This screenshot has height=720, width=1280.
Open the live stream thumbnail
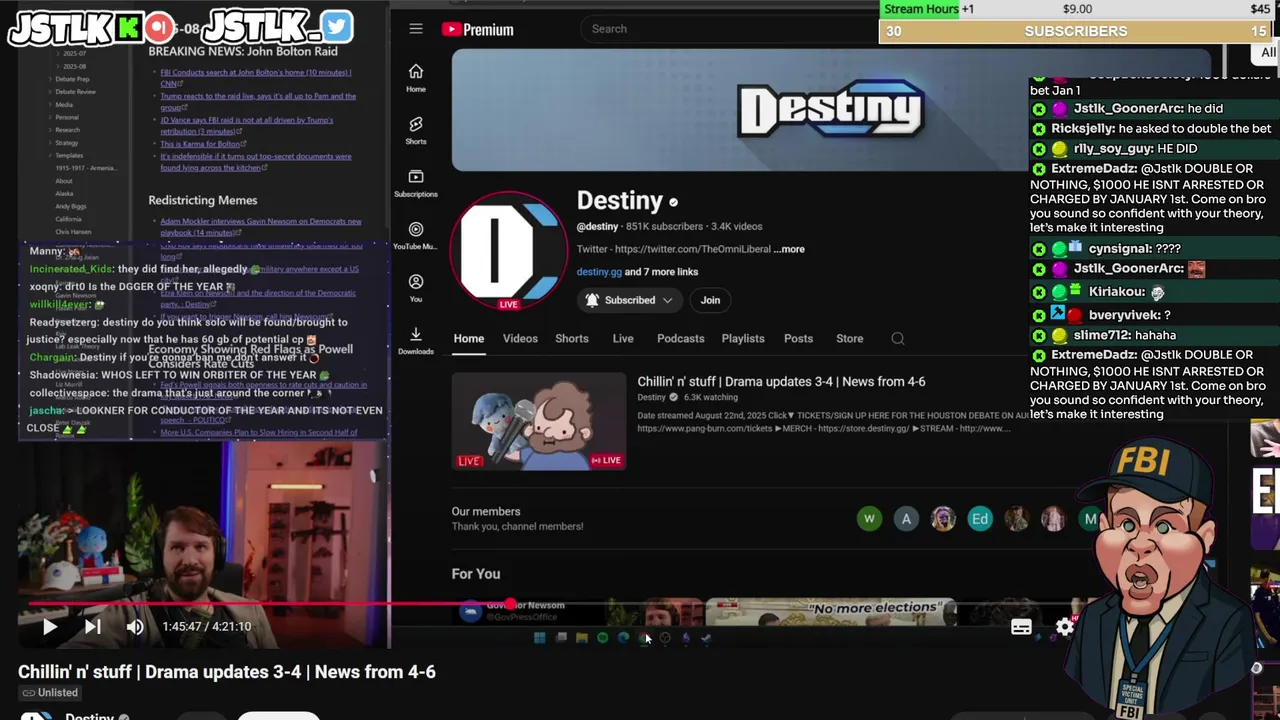pos(539,421)
